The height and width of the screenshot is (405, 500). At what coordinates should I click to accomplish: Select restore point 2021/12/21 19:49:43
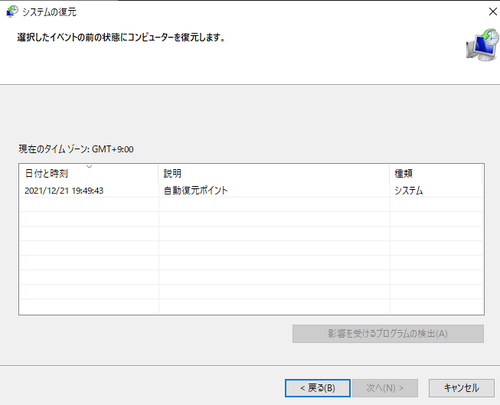pyautogui.click(x=251, y=191)
